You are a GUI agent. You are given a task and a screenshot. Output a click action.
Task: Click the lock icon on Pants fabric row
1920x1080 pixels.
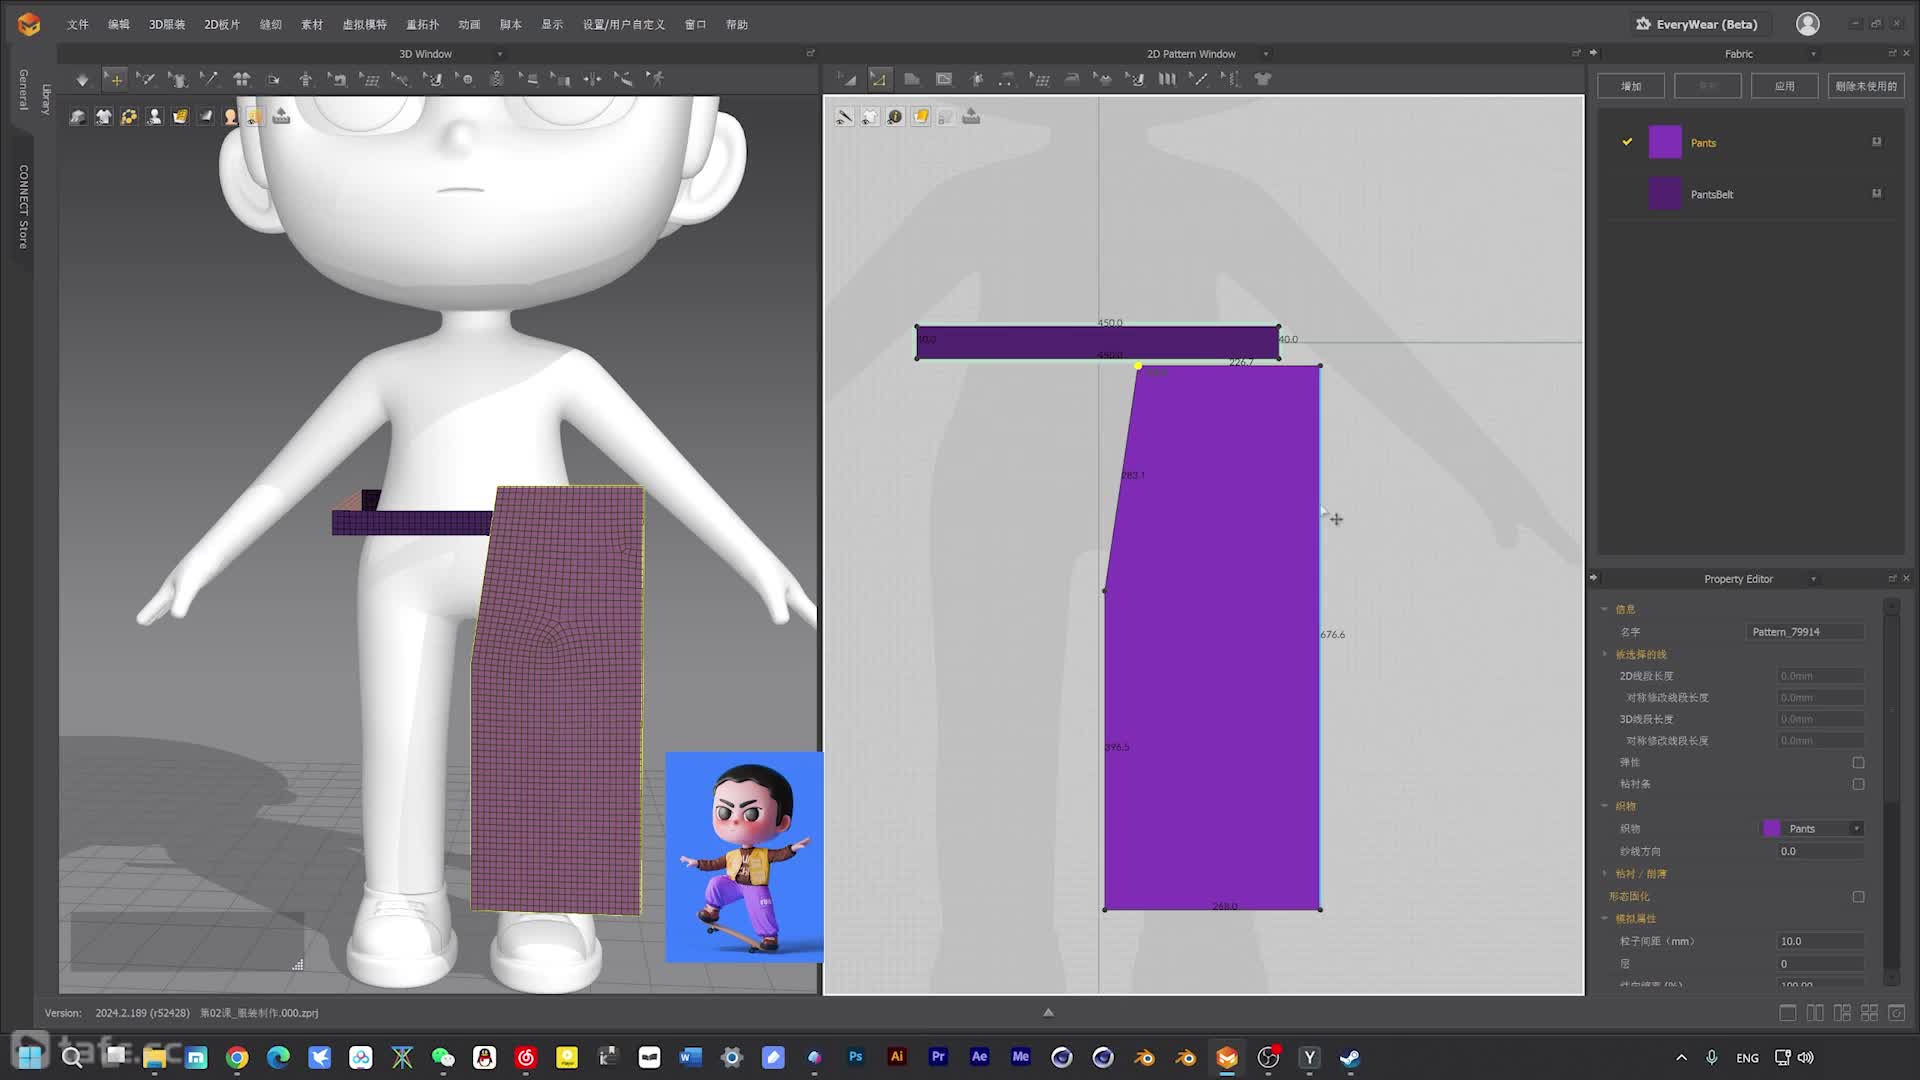click(x=1877, y=142)
